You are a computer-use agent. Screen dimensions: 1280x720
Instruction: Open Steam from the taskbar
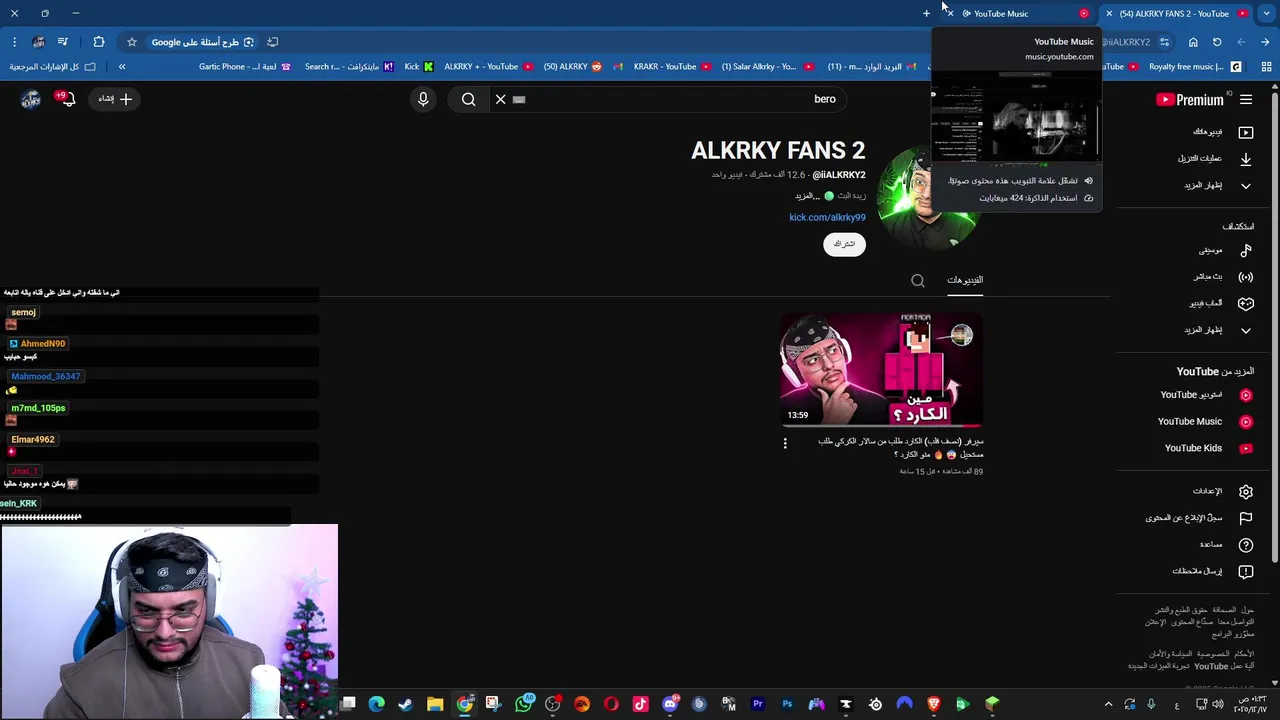[405, 704]
